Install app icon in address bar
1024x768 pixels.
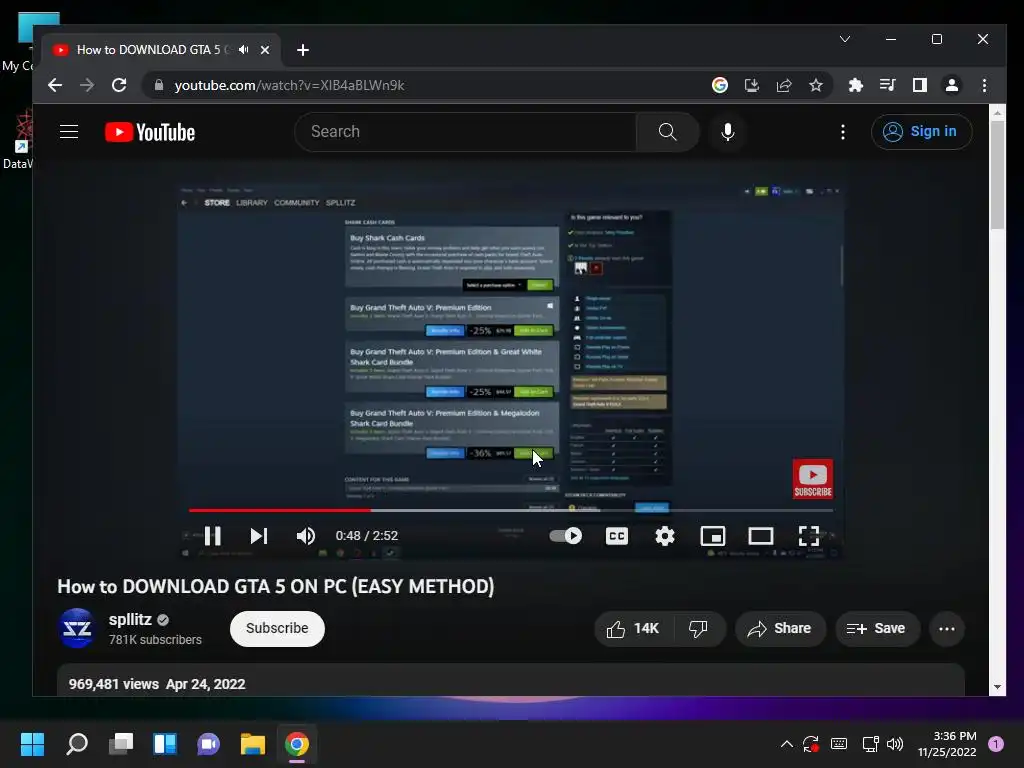(x=752, y=85)
